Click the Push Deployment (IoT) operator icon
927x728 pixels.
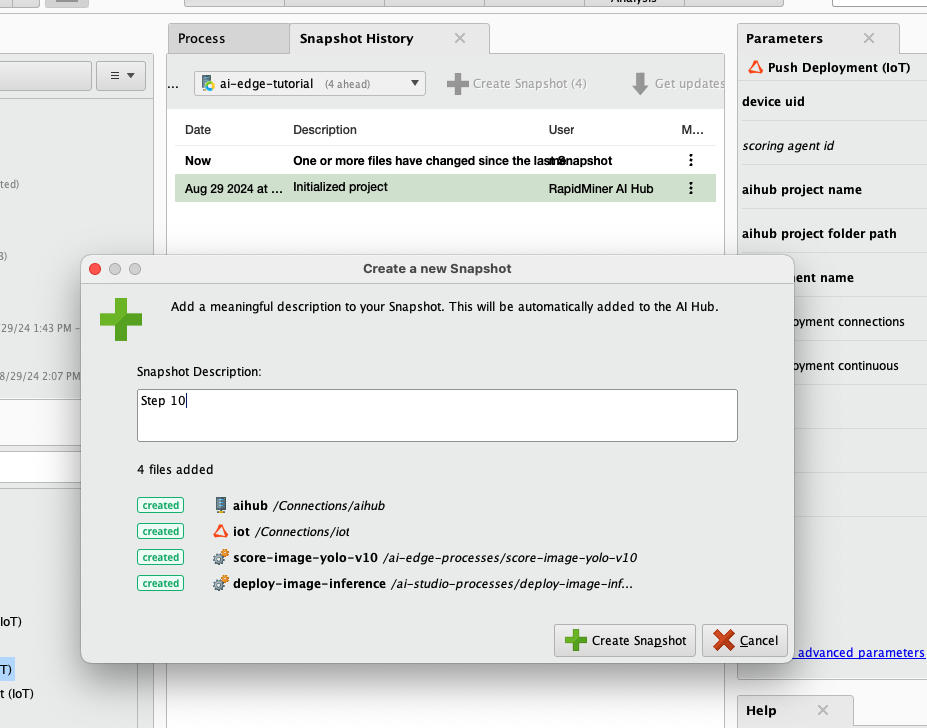[x=755, y=68]
